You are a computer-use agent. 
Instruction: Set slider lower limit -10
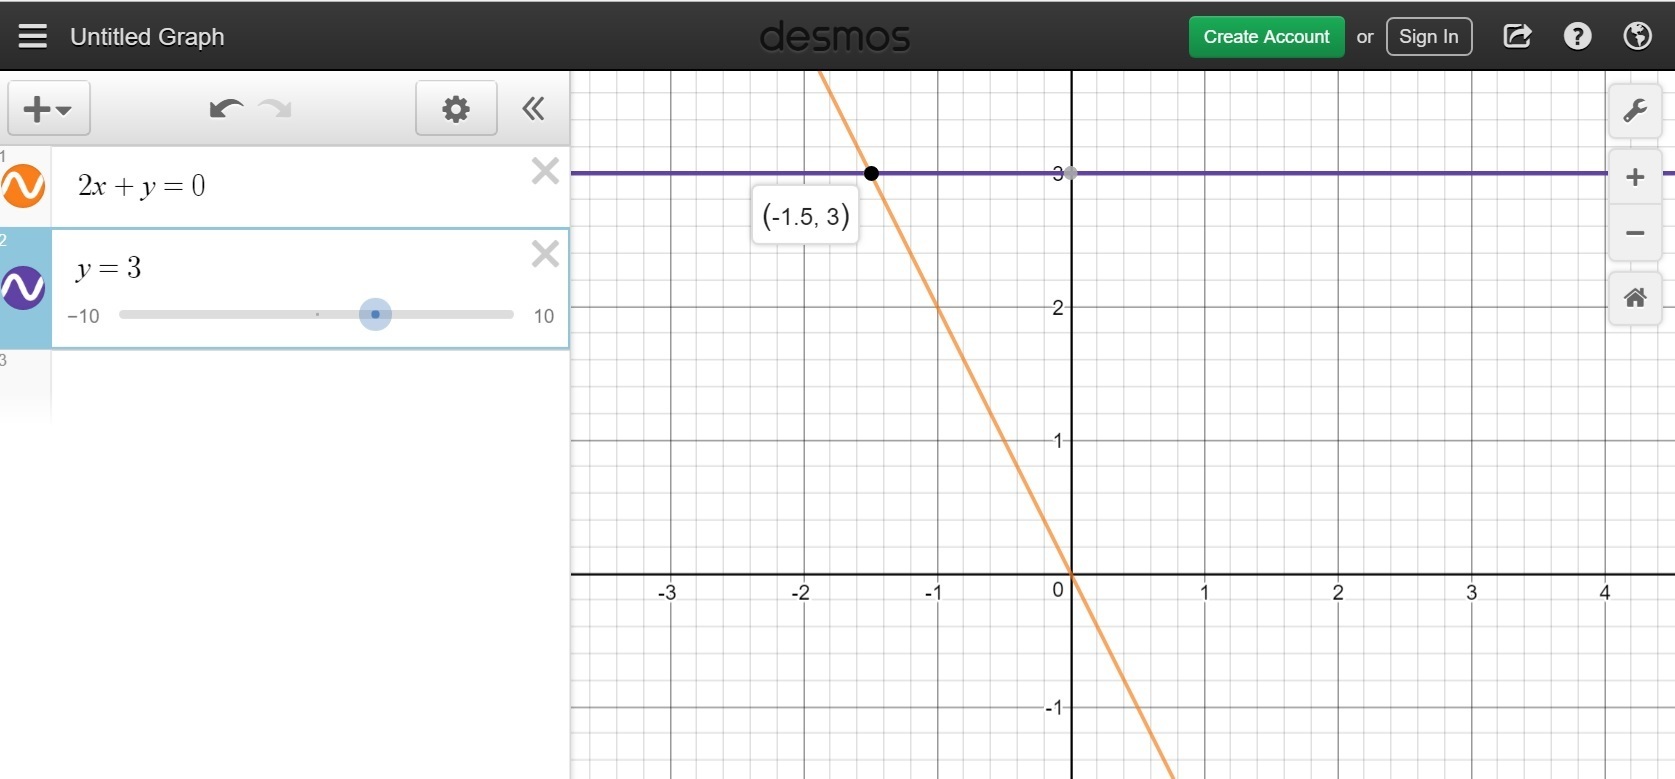(x=83, y=316)
